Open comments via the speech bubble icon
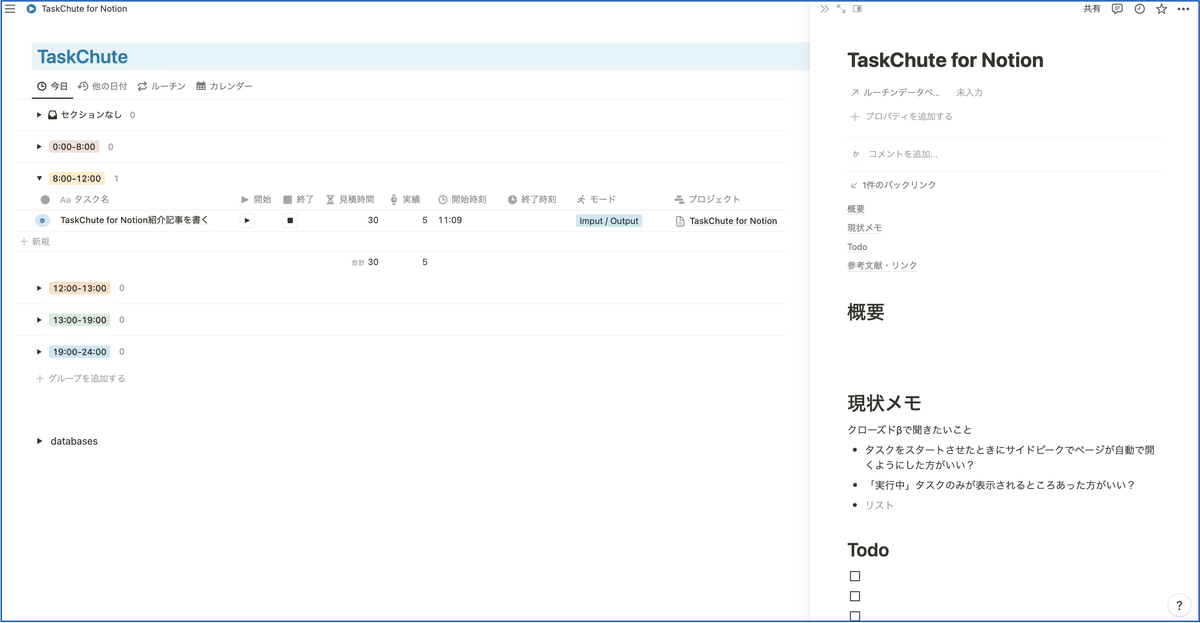 pos(1116,8)
